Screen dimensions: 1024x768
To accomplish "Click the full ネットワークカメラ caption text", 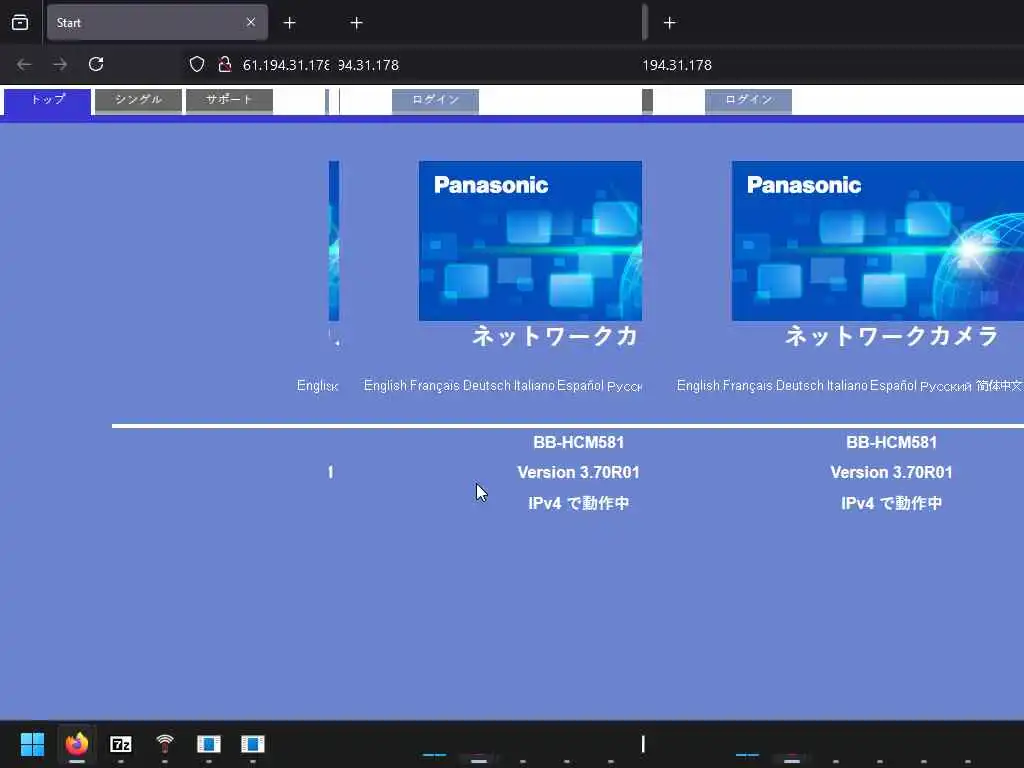I will [x=891, y=336].
